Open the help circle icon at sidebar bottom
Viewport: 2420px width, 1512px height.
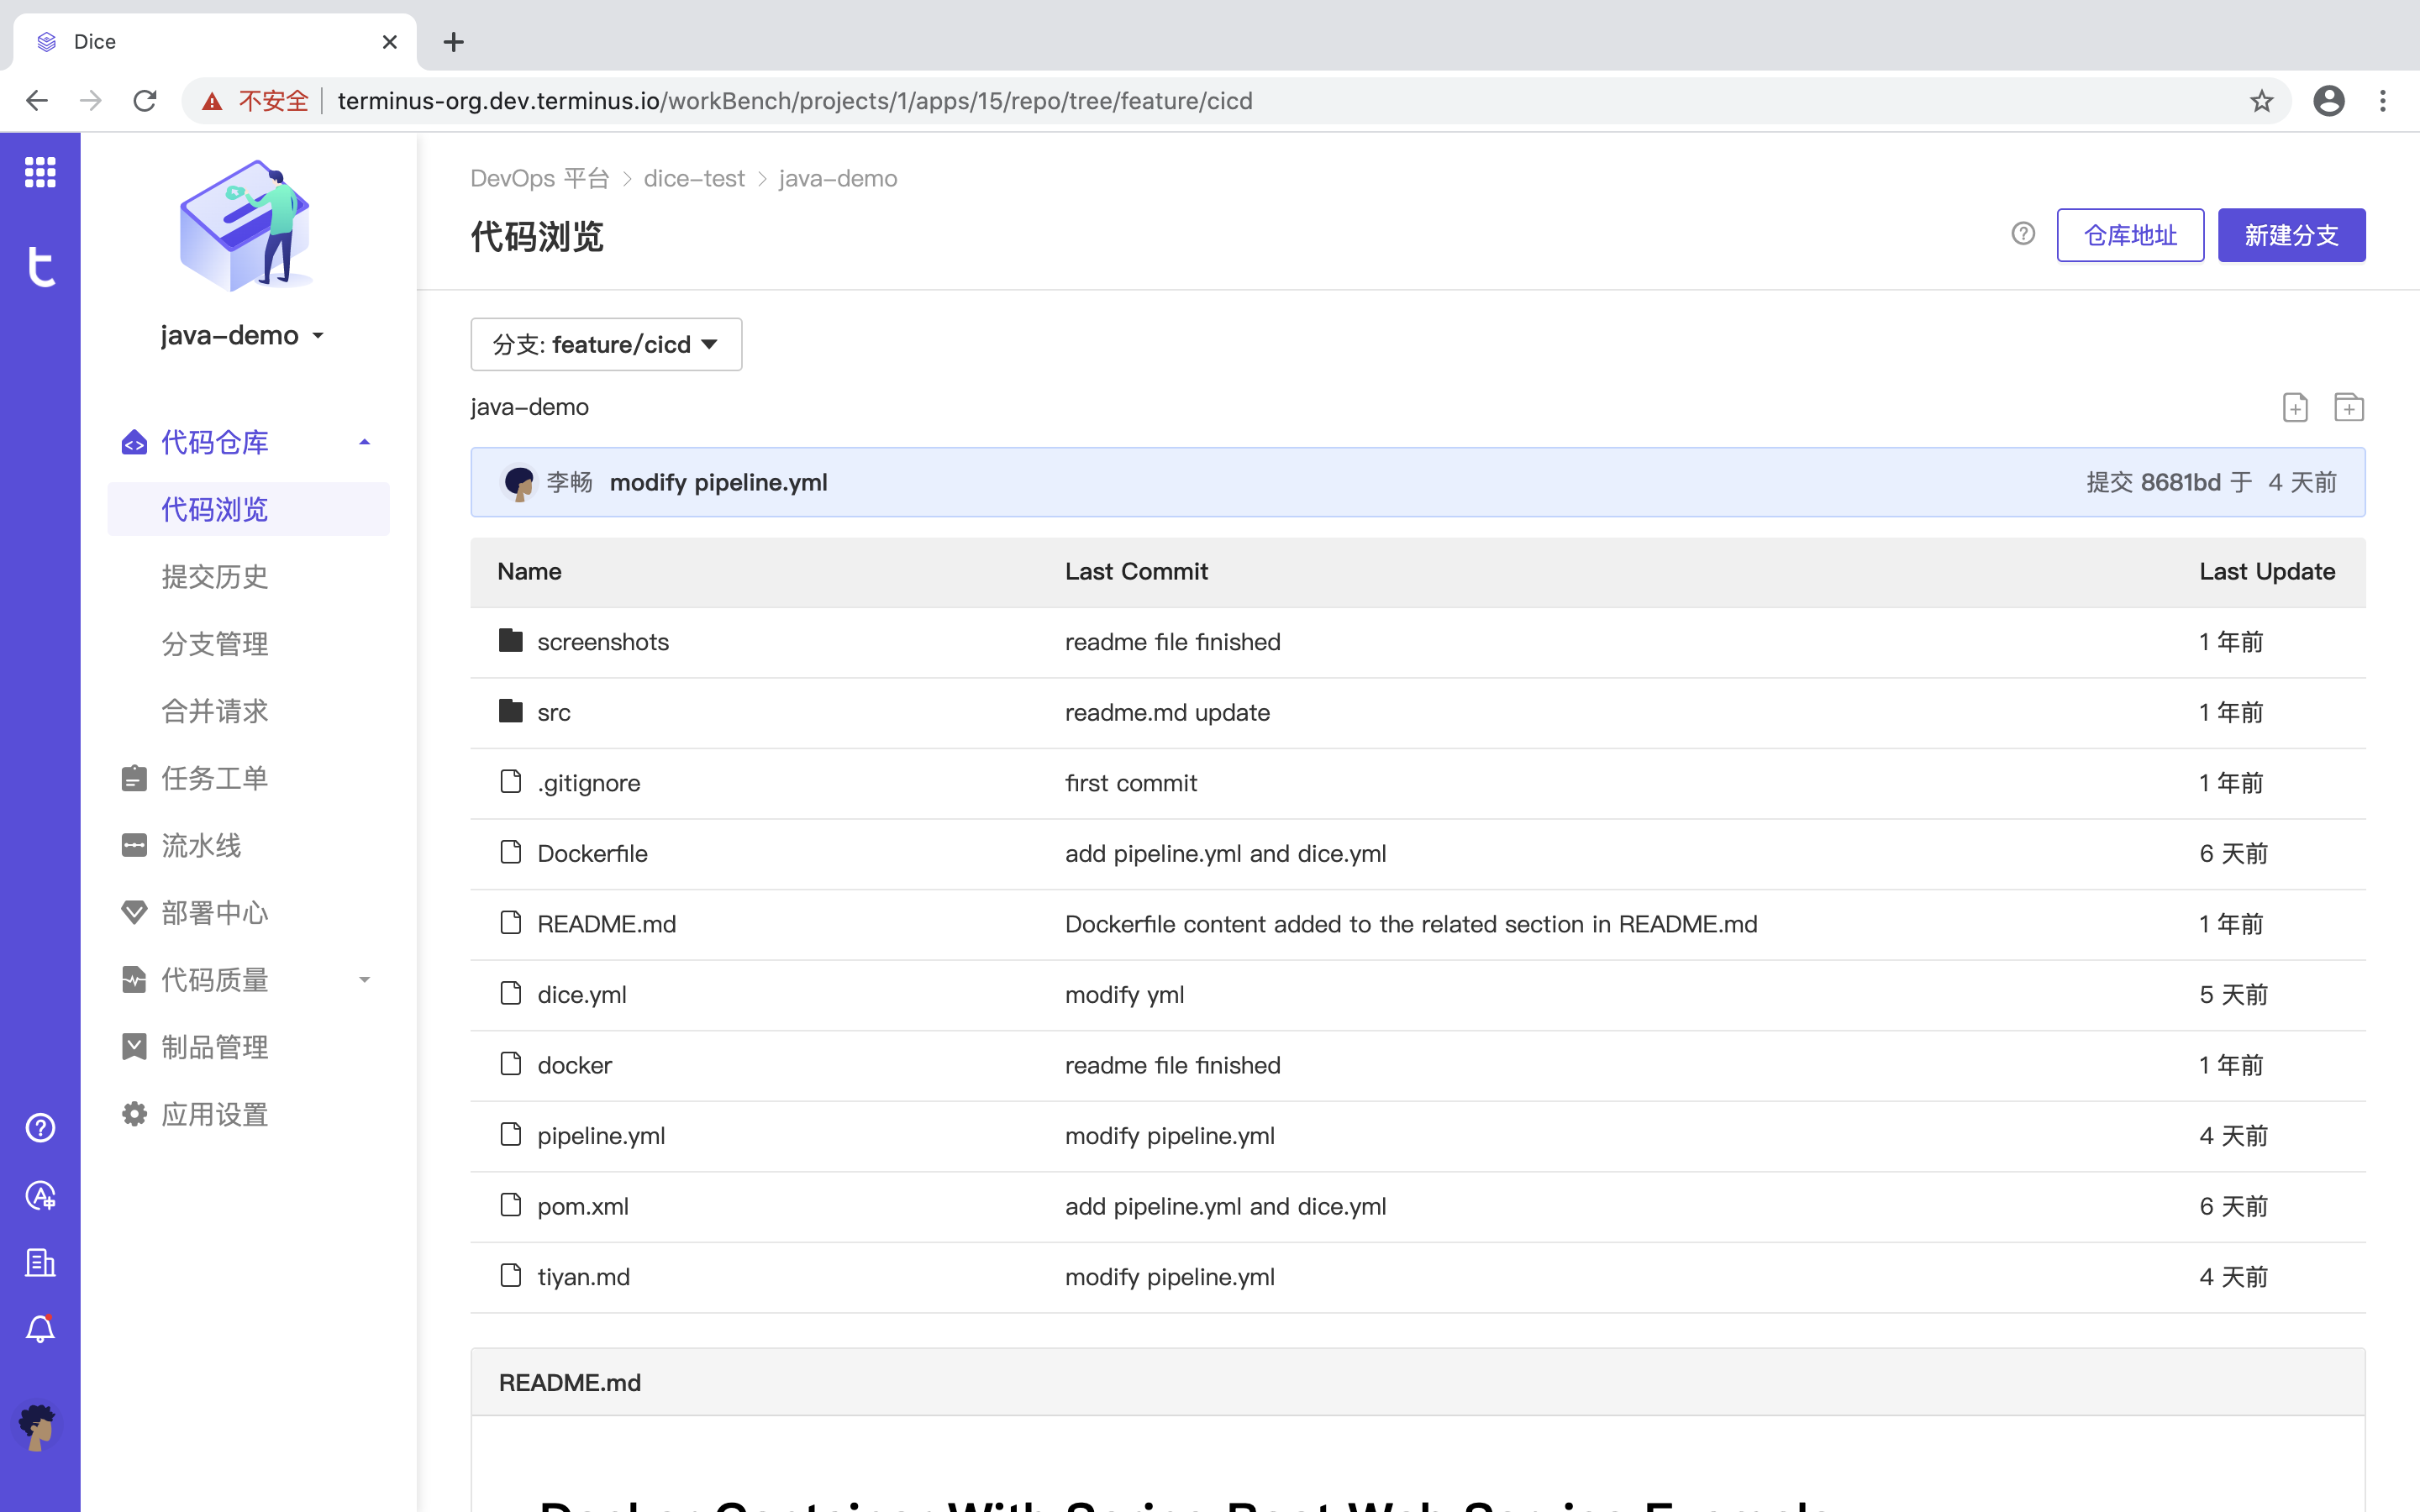pos(40,1127)
